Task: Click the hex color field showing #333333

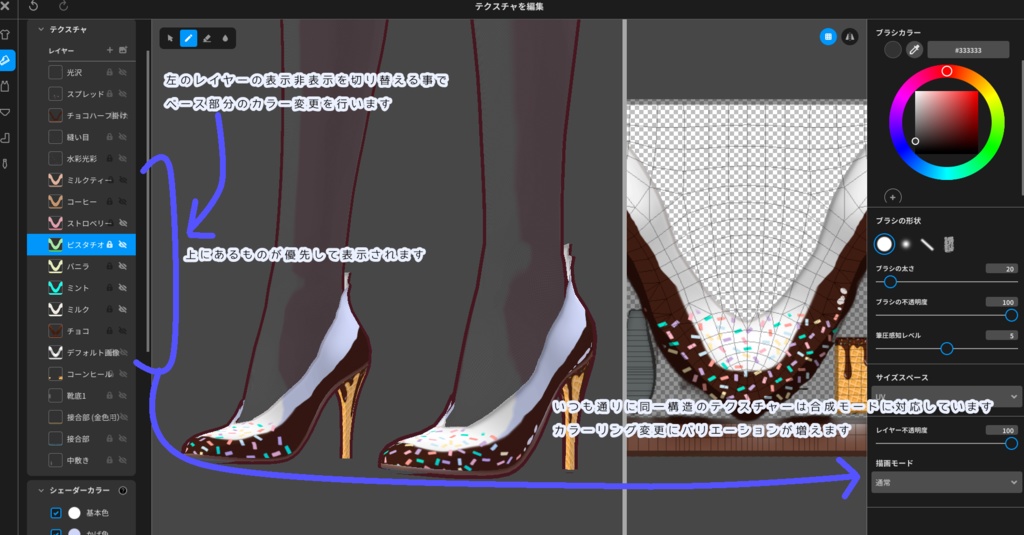Action: (x=968, y=50)
